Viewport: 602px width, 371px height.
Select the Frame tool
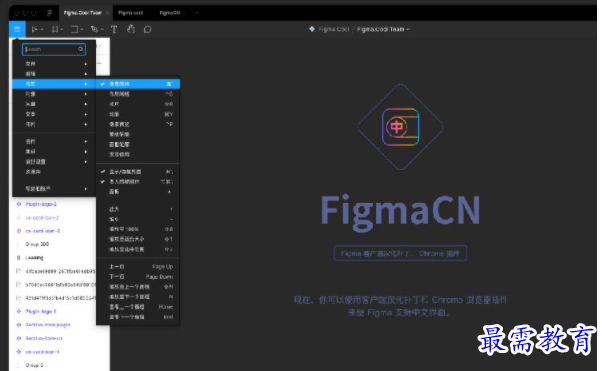click(x=55, y=29)
